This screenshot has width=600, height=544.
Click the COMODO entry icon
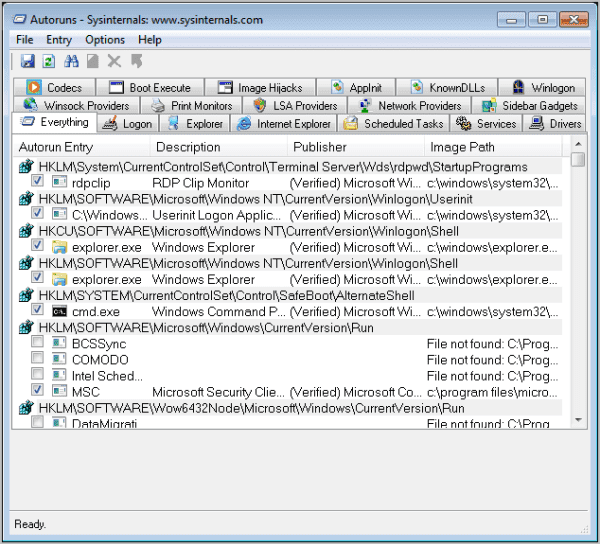(x=59, y=359)
